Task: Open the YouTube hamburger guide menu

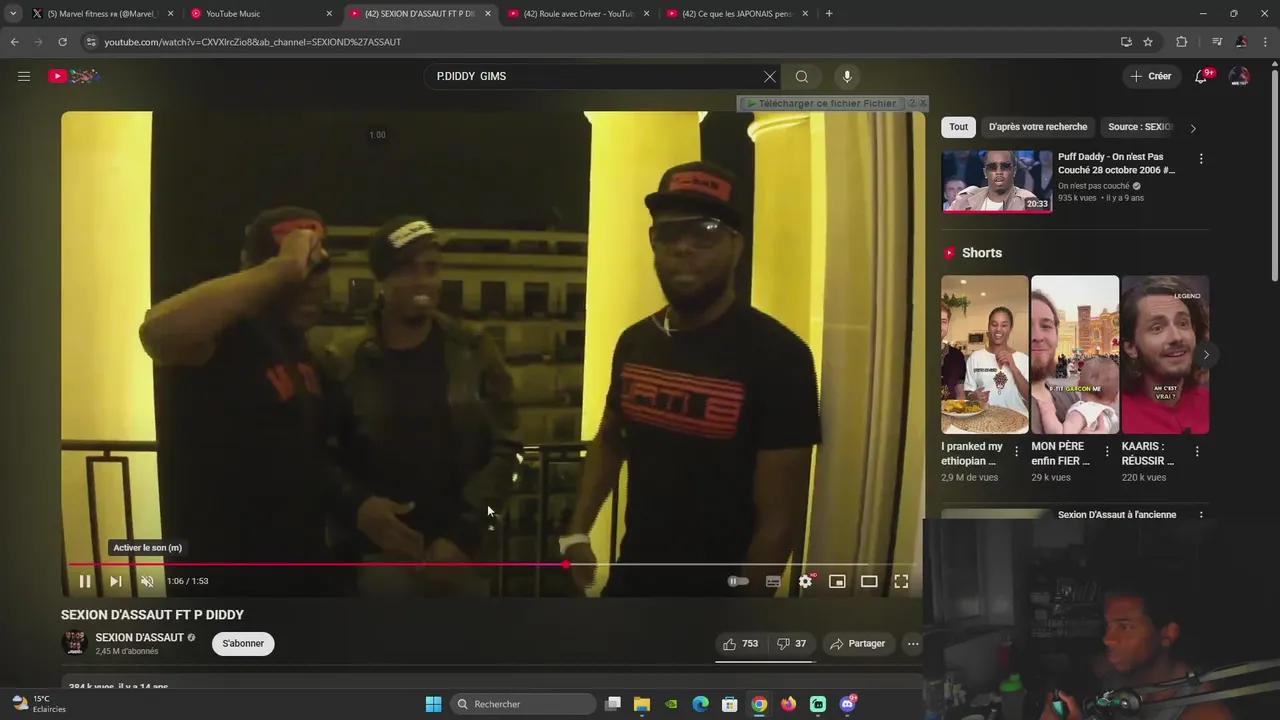Action: 24,76
